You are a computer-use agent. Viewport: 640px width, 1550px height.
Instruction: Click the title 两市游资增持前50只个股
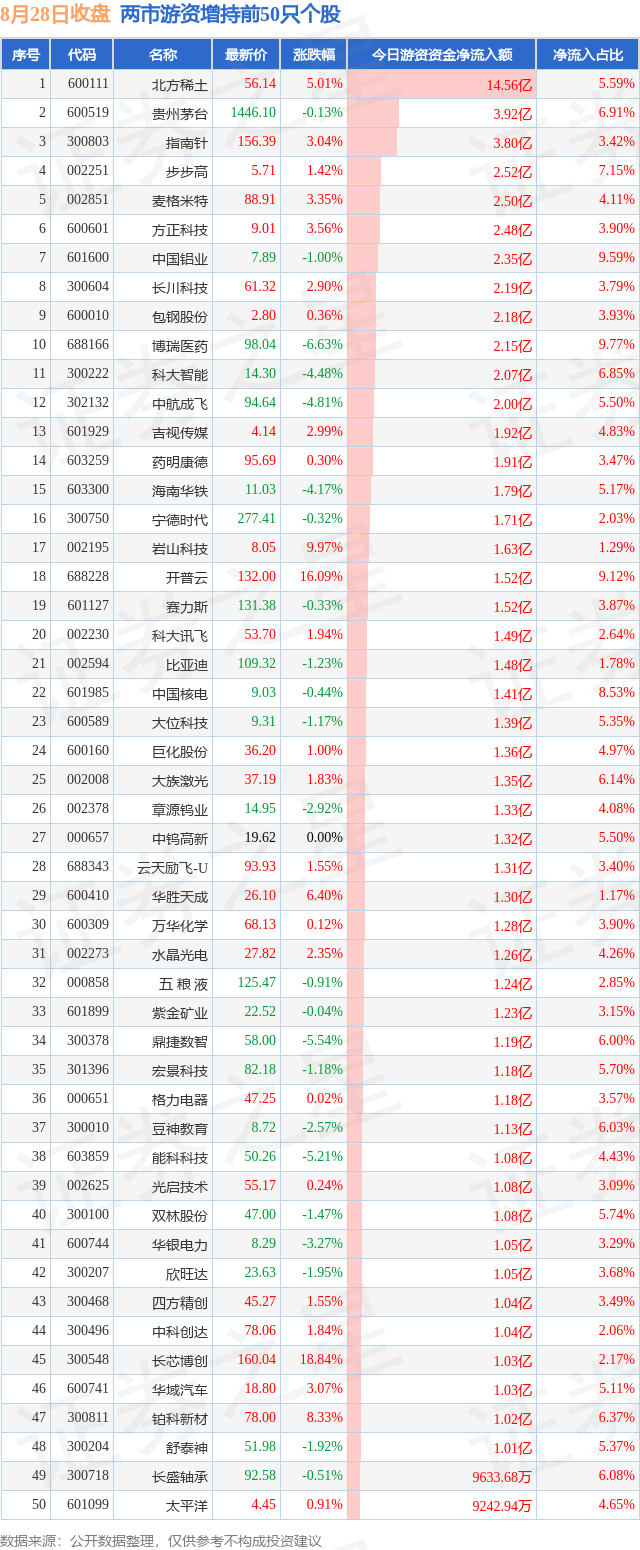(x=230, y=15)
